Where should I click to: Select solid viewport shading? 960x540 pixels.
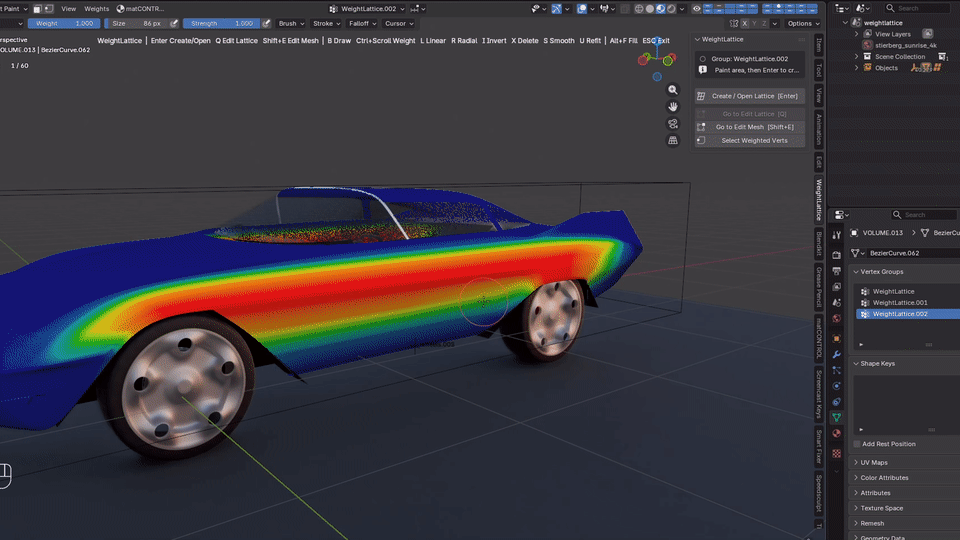(x=650, y=9)
